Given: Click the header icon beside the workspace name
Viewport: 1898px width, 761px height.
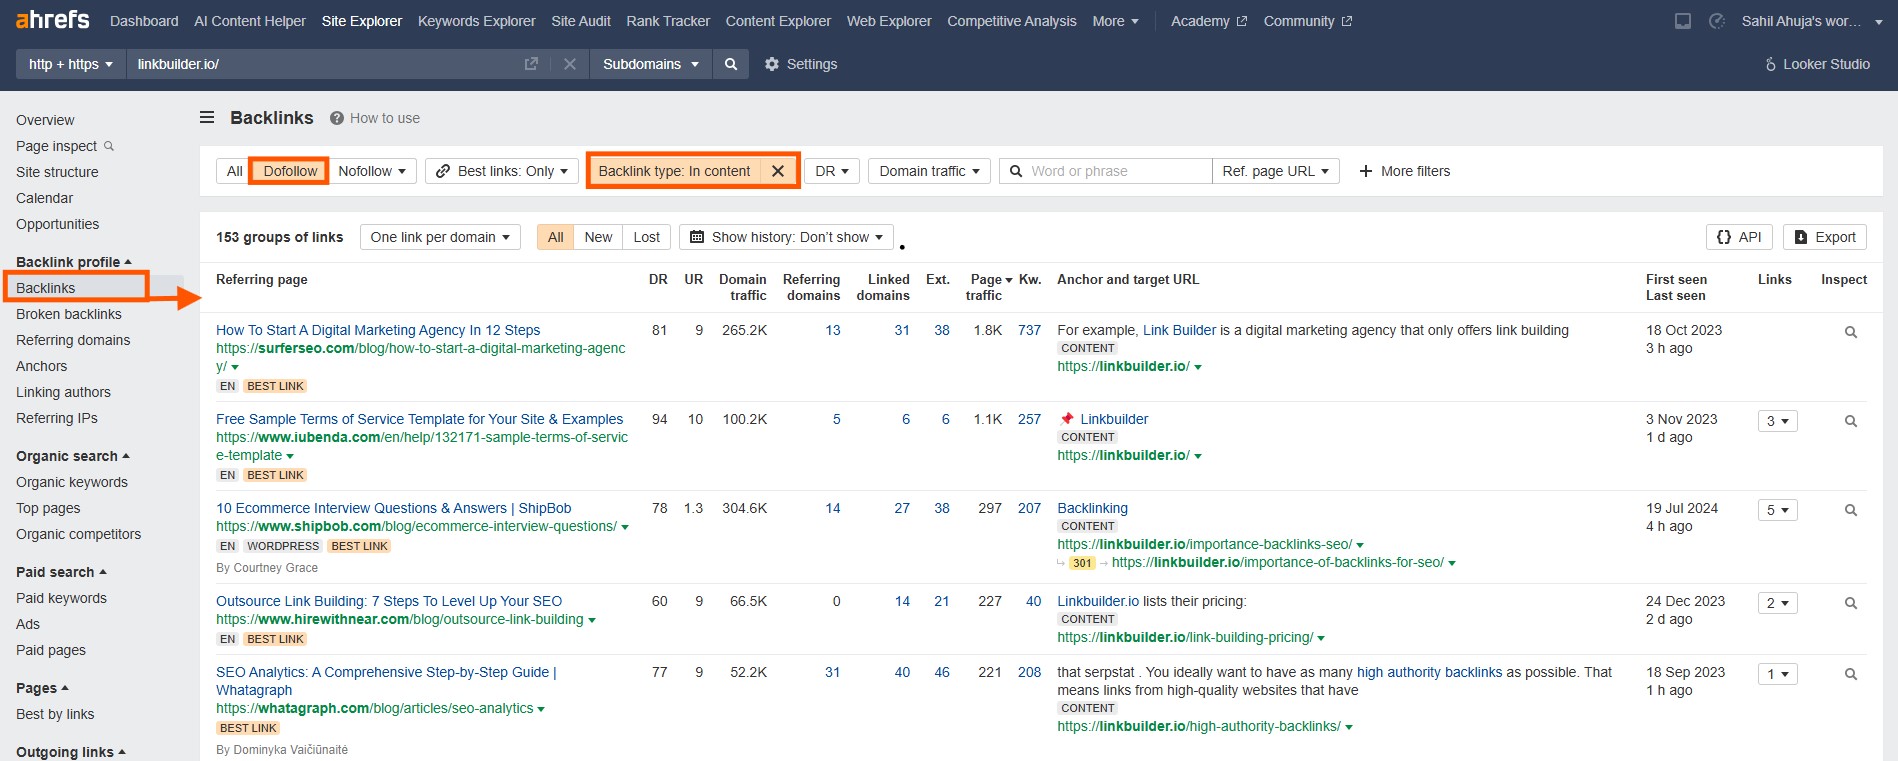Looking at the screenshot, I should [x=1717, y=21].
